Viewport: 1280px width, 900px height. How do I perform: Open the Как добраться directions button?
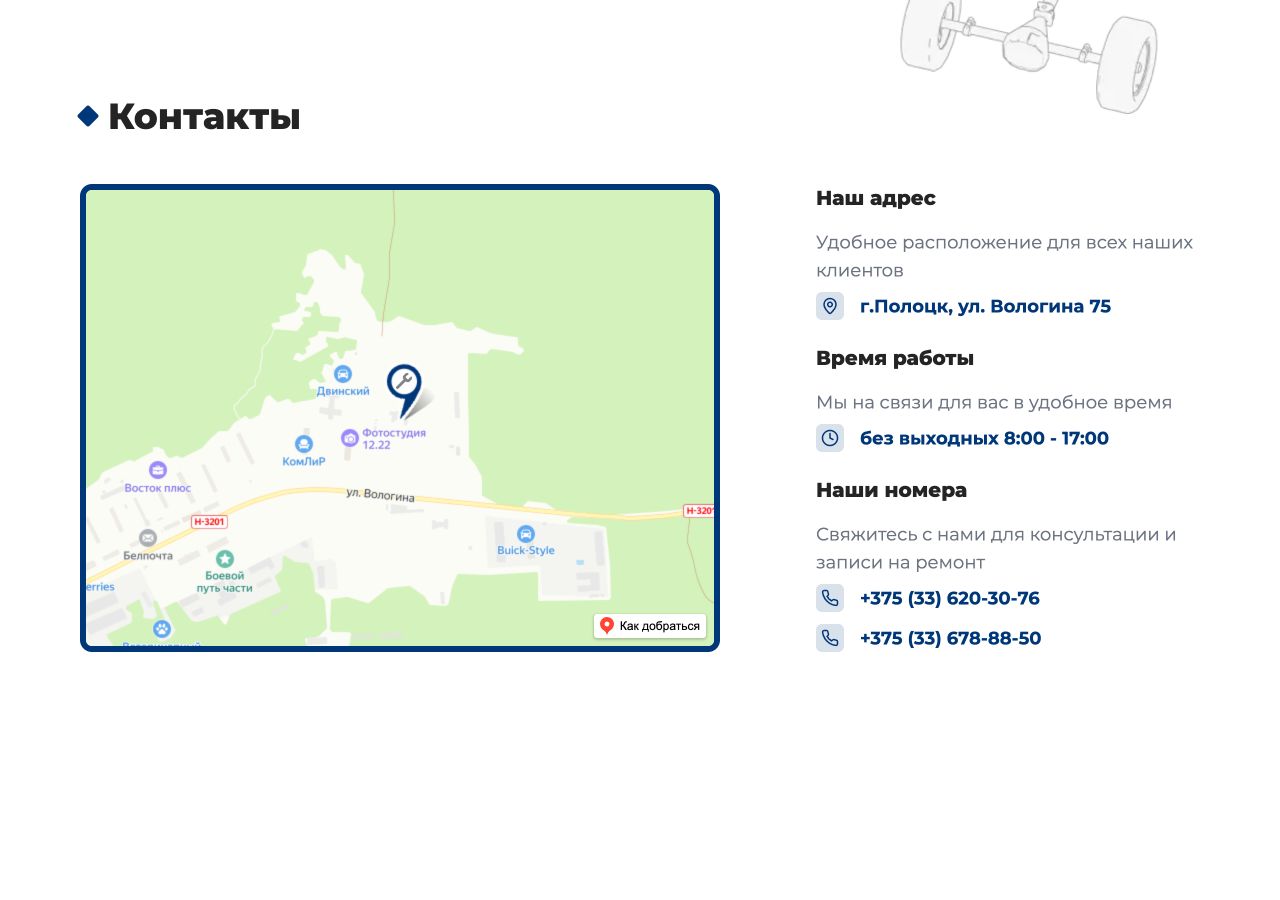[650, 626]
